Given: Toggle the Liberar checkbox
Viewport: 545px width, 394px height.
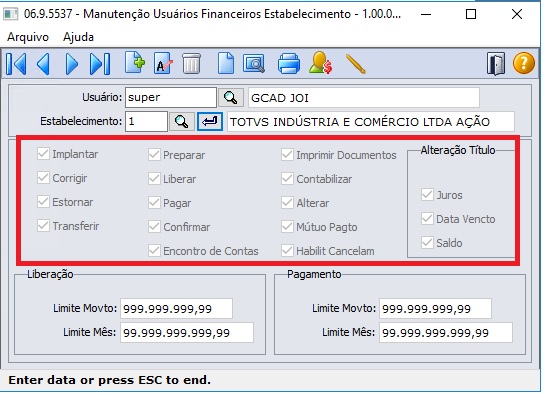Looking at the screenshot, I should [x=154, y=179].
